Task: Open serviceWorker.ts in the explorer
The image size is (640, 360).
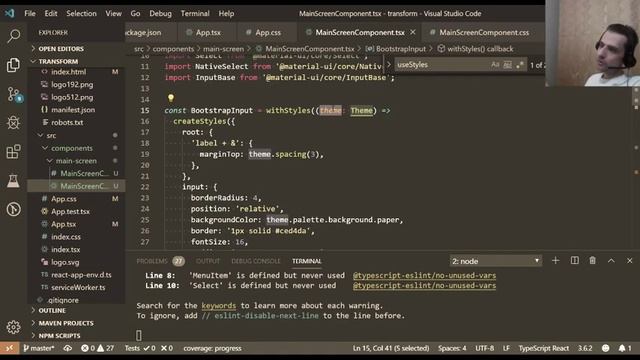Action: 78,287
